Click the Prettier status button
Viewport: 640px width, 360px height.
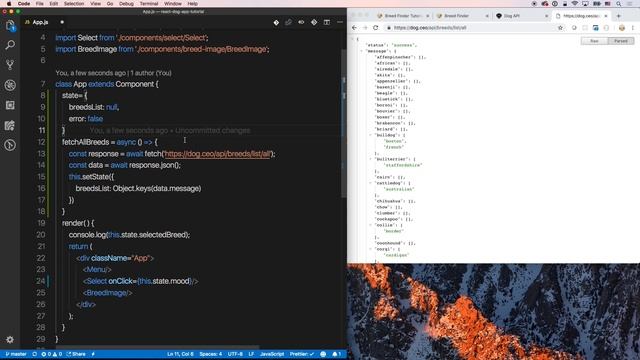tap(302, 354)
